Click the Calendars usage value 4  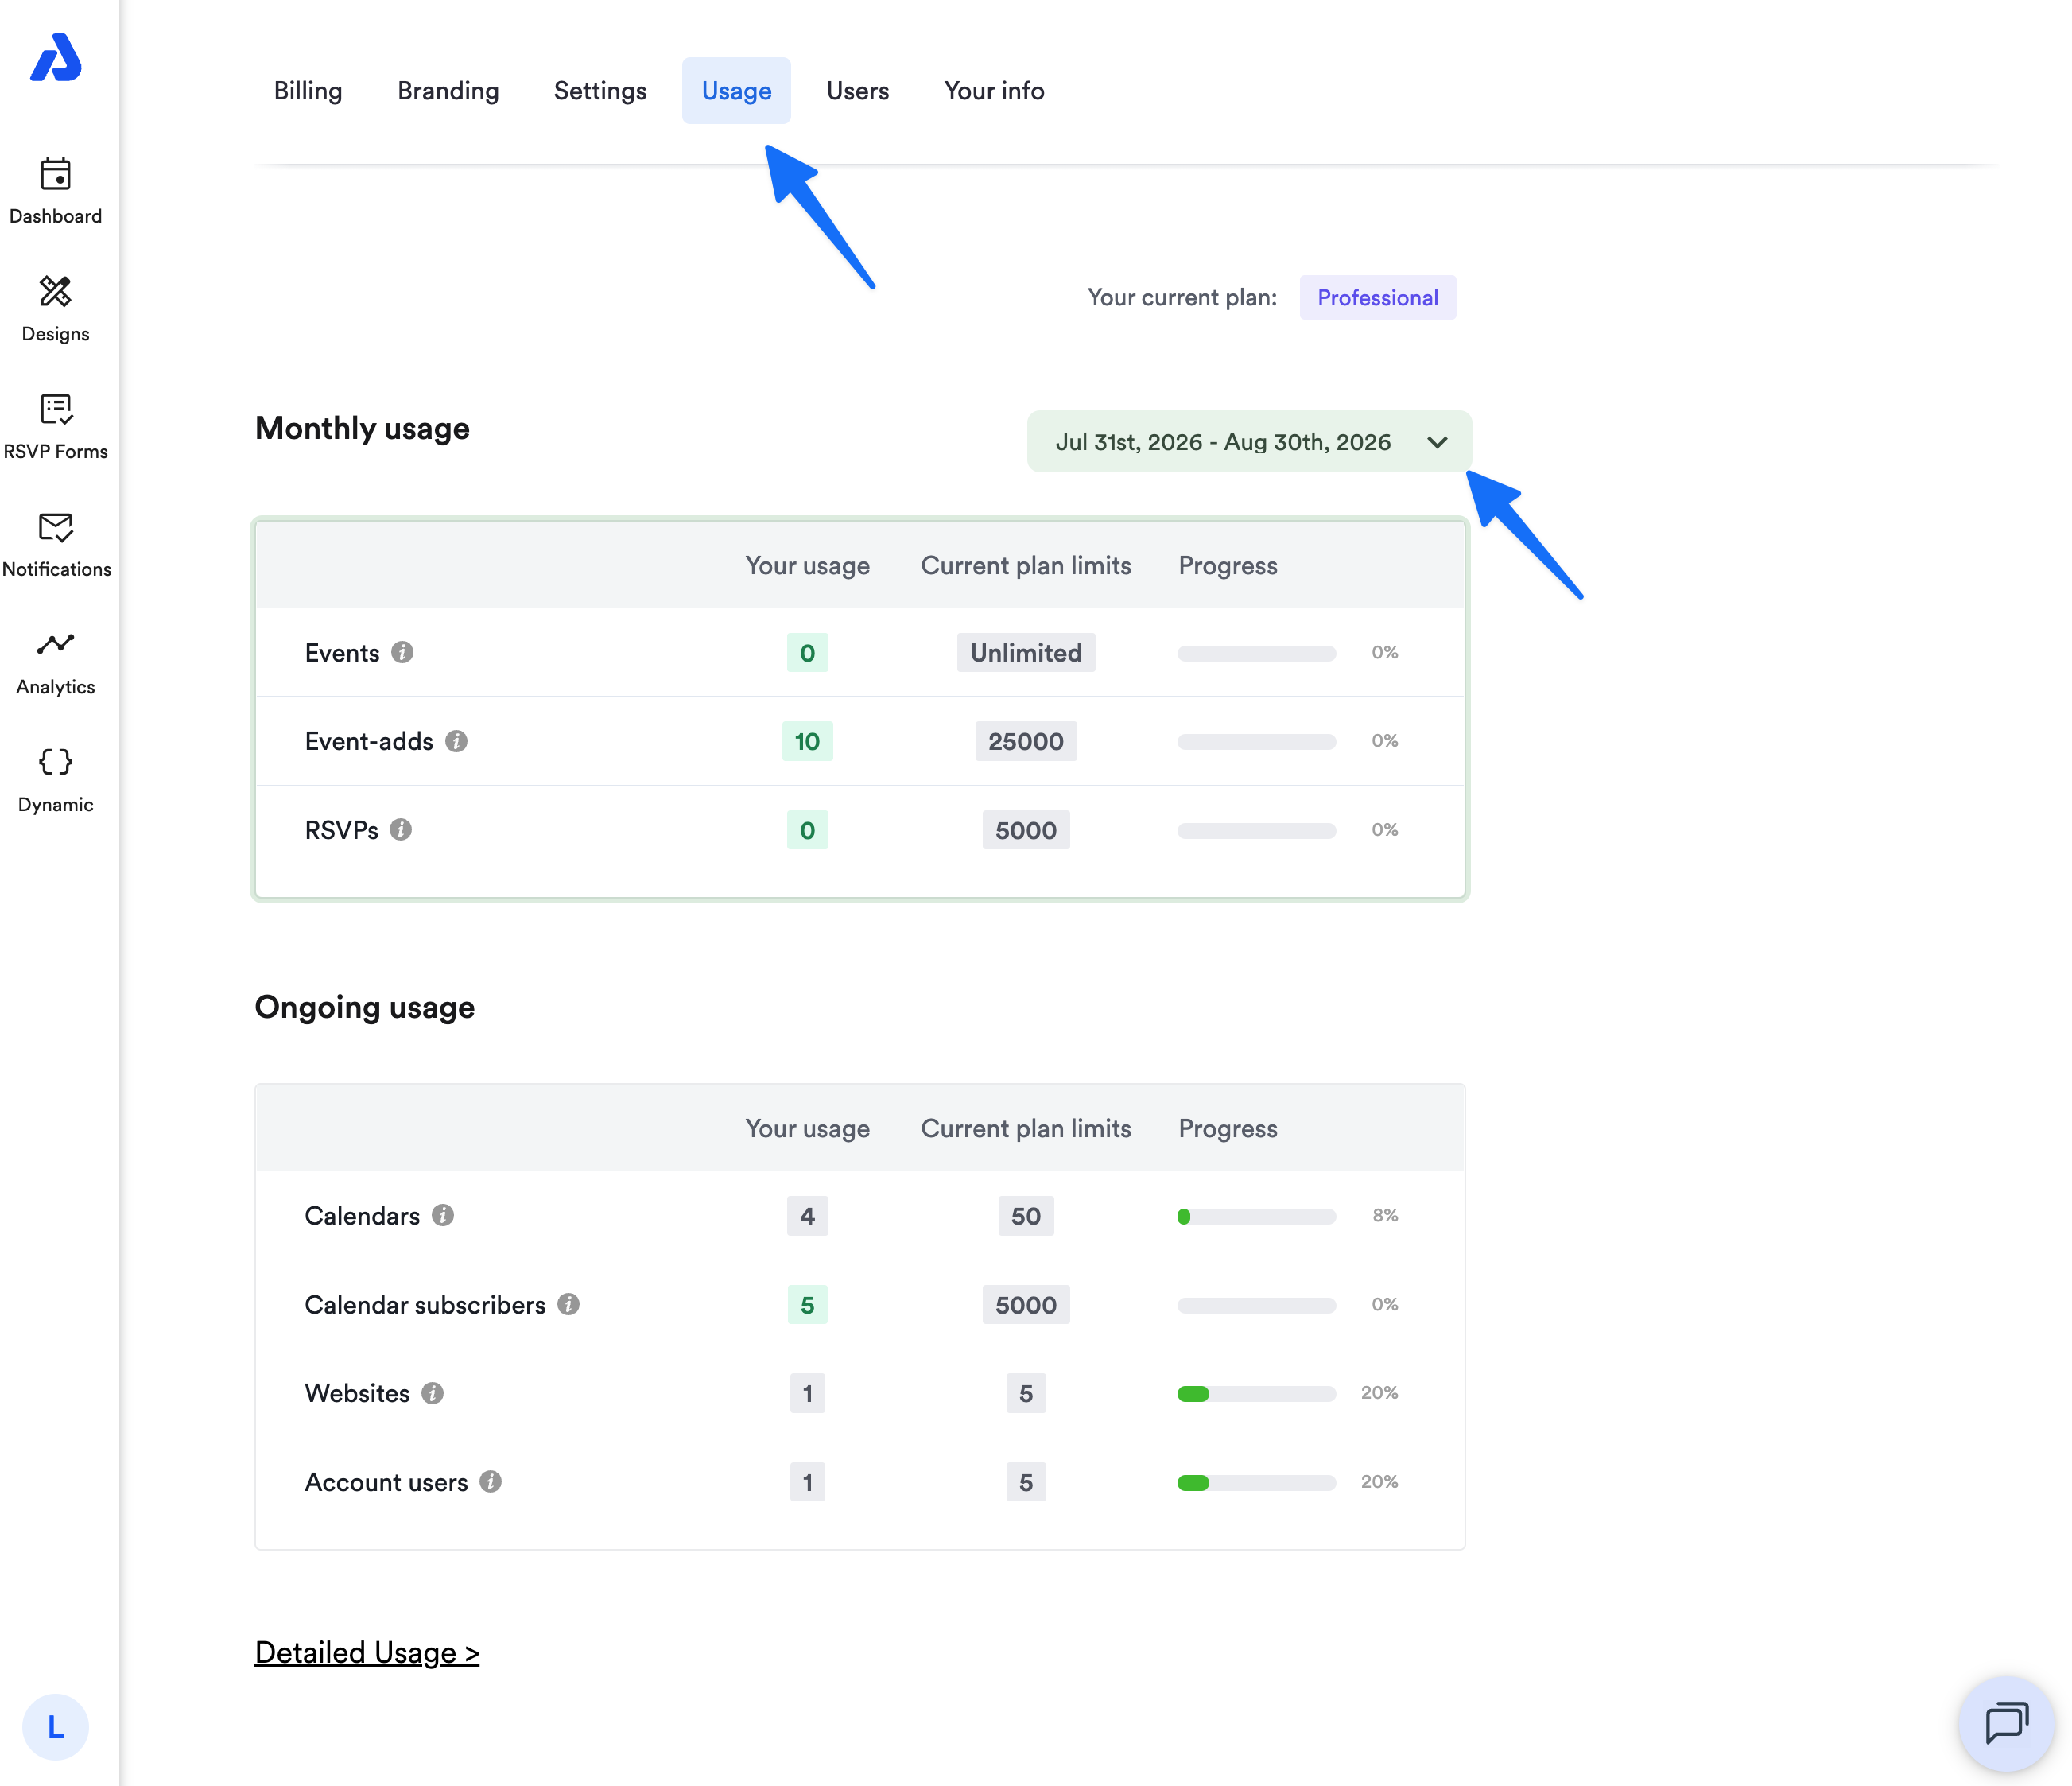tap(807, 1216)
